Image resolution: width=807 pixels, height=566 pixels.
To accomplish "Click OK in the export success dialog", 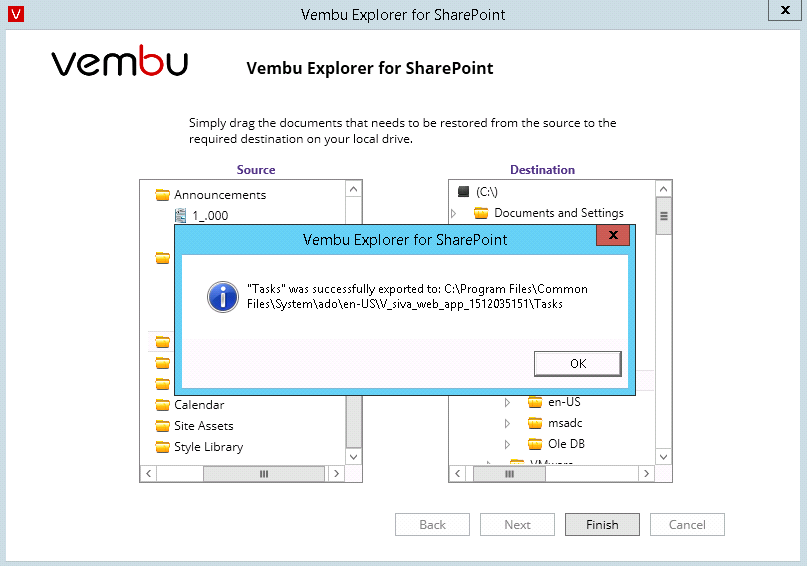I will (577, 364).
